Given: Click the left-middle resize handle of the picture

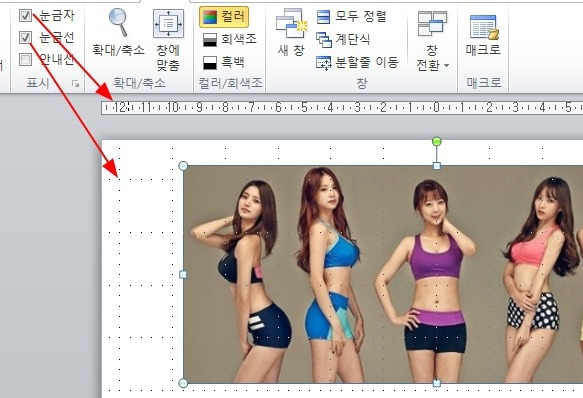Looking at the screenshot, I should click(x=183, y=275).
